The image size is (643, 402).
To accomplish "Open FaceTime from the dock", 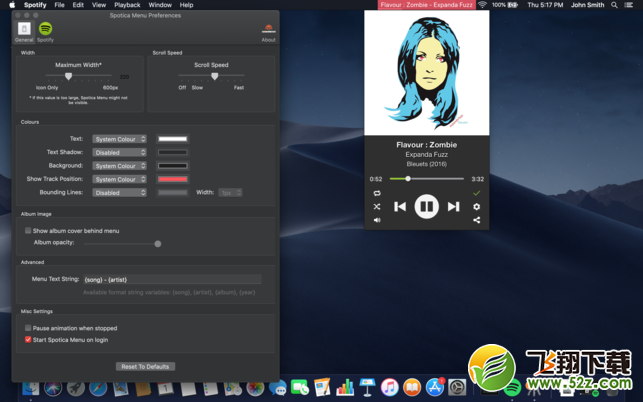I will (x=300, y=388).
